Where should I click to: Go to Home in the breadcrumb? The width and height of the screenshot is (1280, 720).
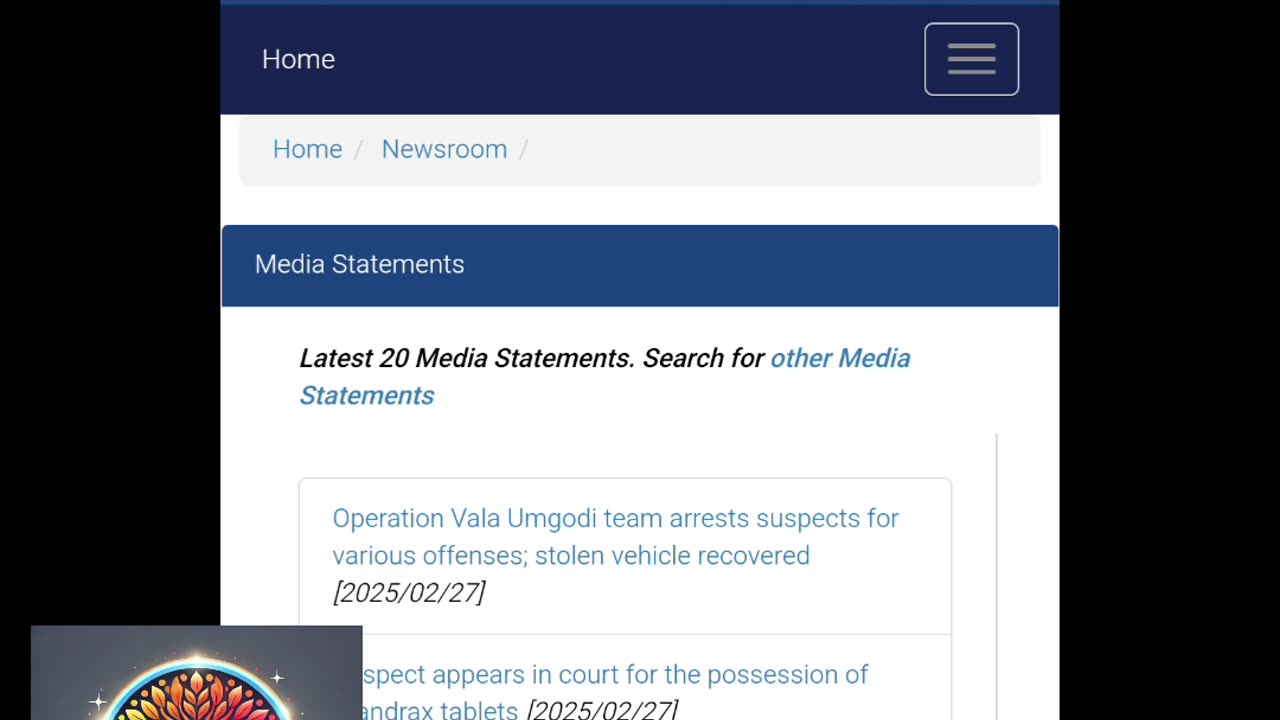(x=307, y=149)
